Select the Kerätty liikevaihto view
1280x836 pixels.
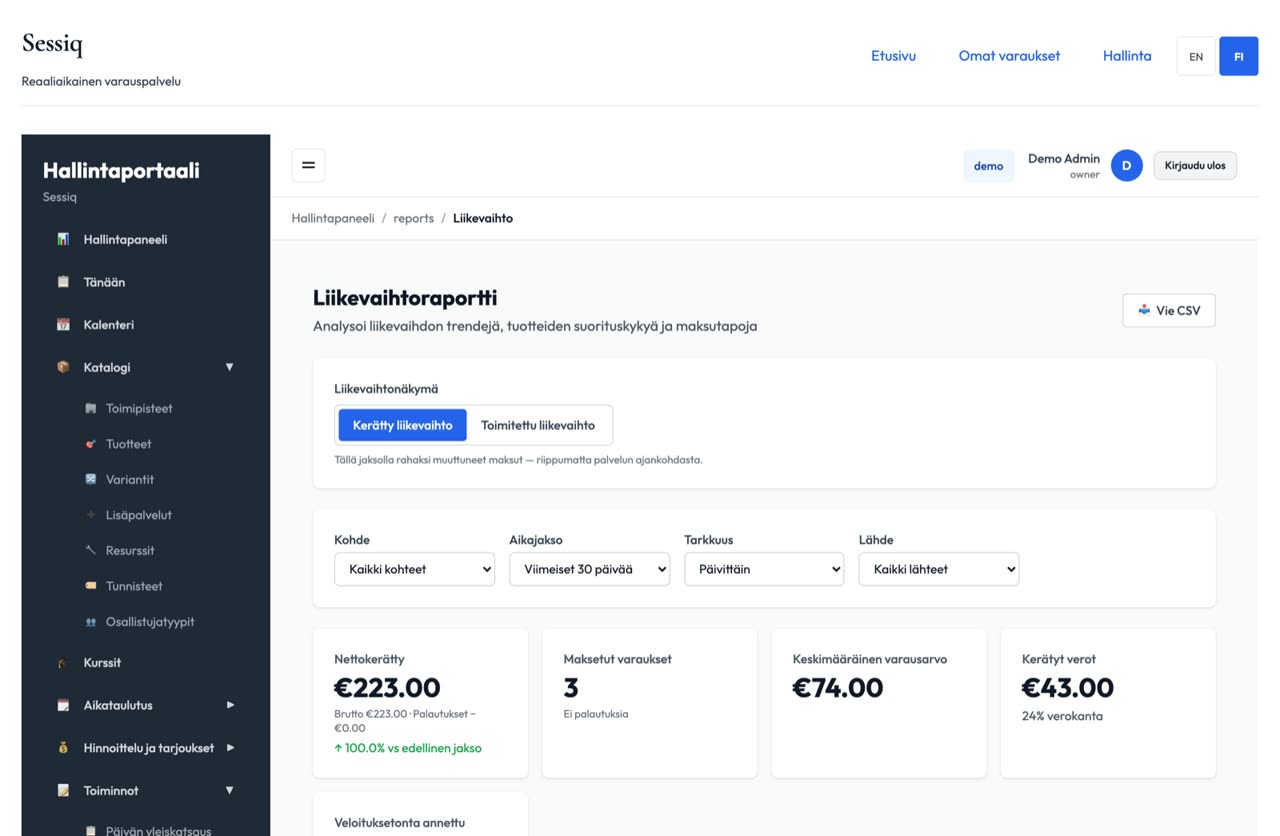(403, 425)
